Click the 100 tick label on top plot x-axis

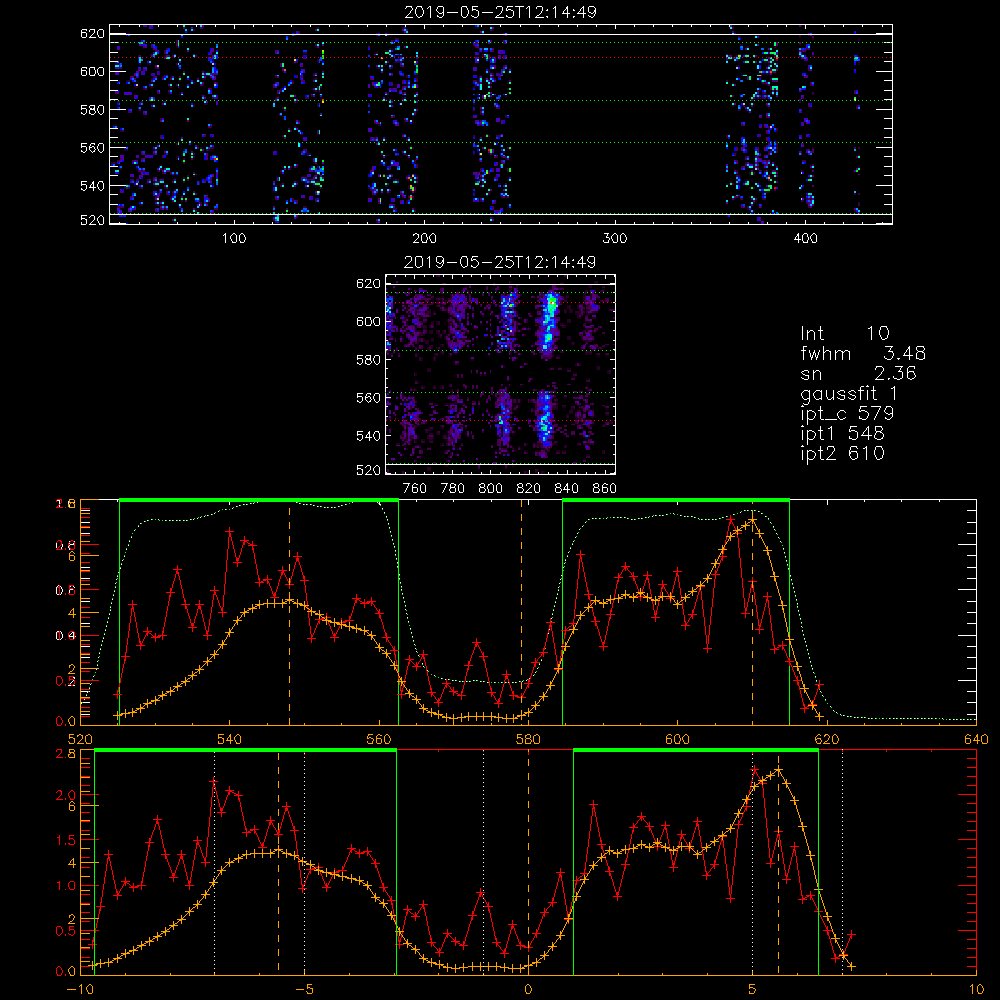tap(234, 239)
